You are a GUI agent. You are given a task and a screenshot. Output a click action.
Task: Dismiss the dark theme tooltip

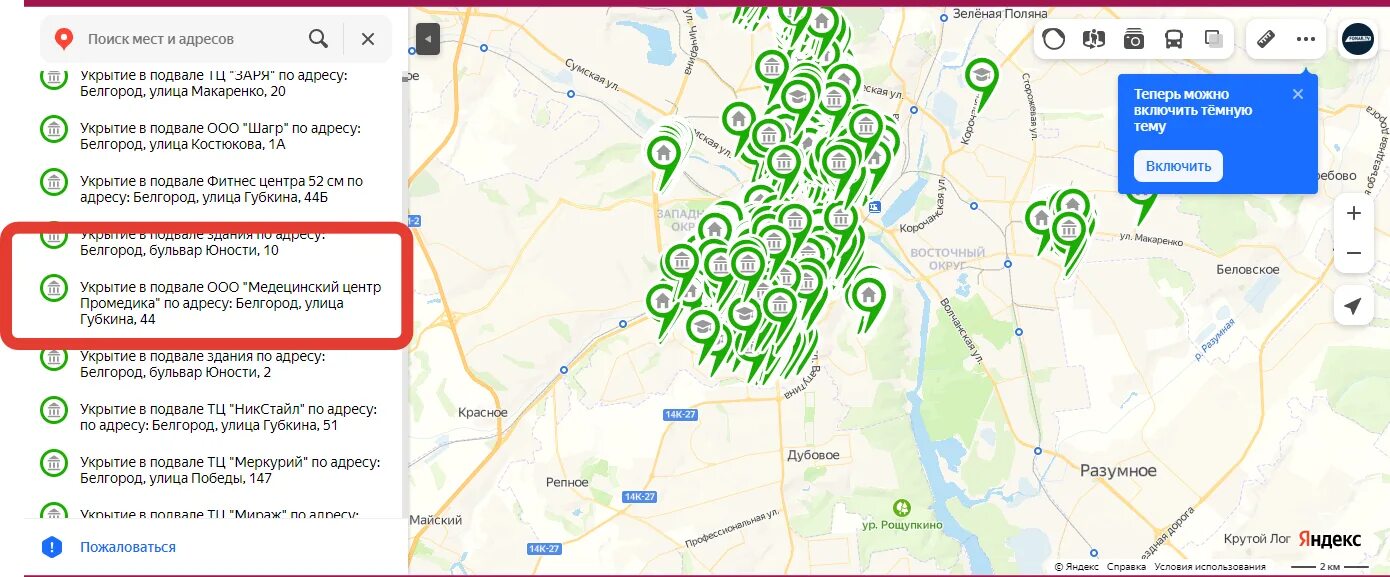tap(1298, 94)
